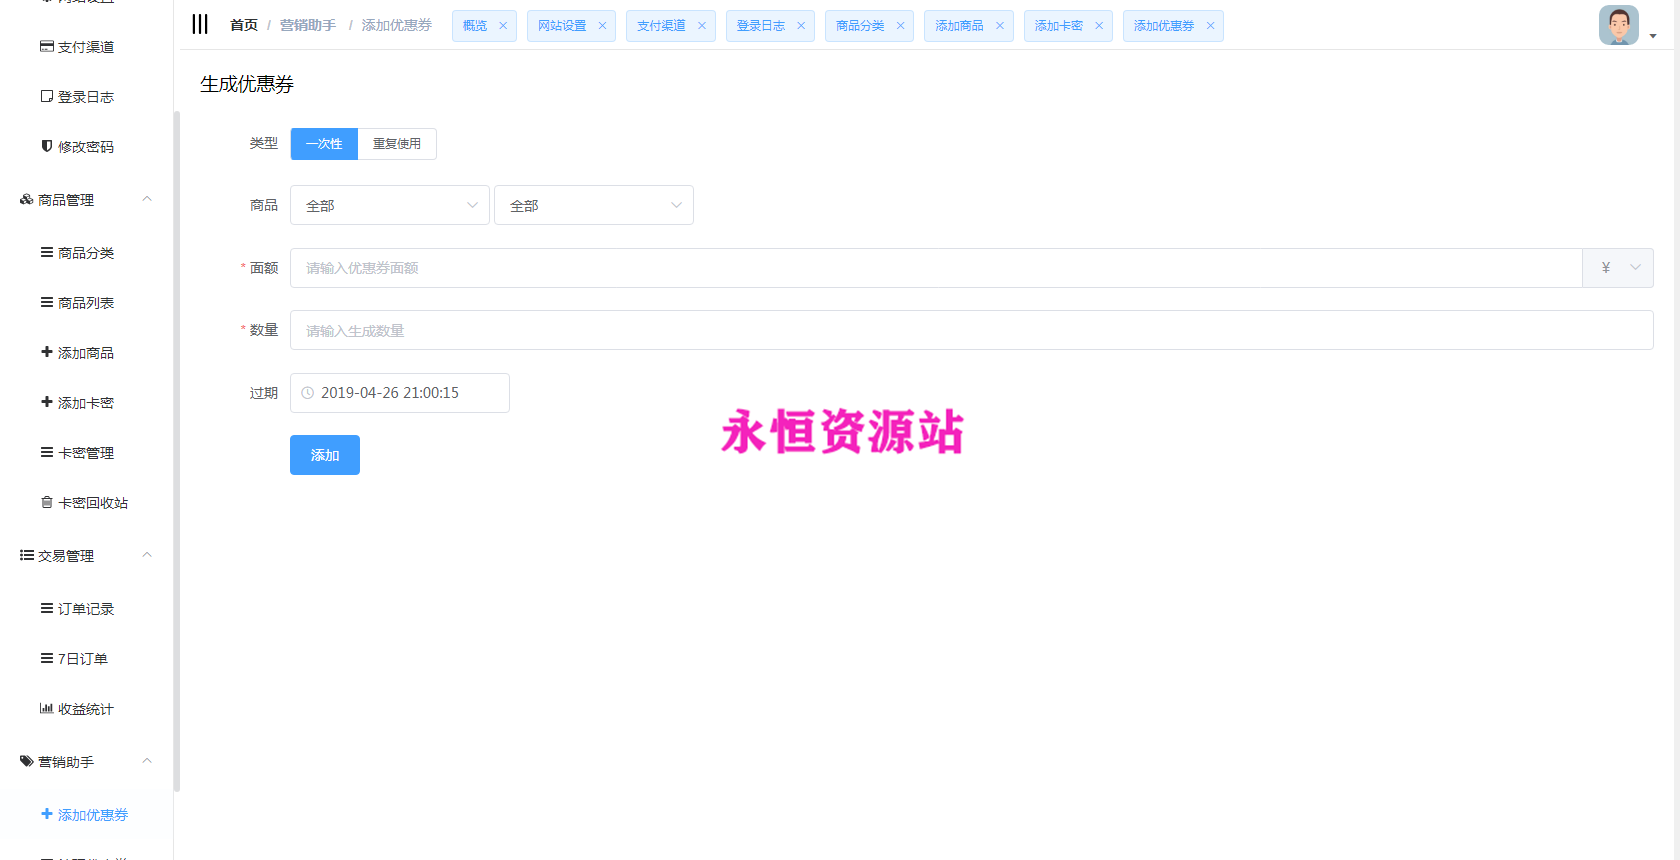This screenshot has width=1680, height=860.
Task: Close the 添加优惠券 tab
Action: tap(1210, 26)
